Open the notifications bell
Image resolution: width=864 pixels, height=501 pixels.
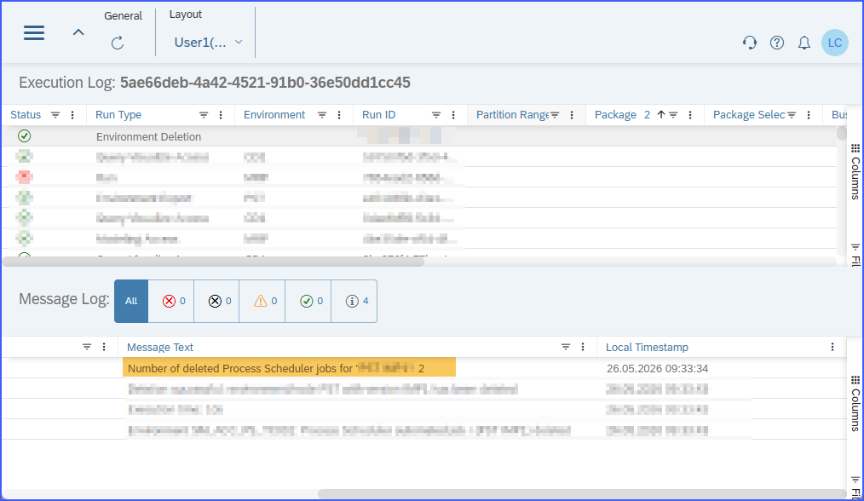pos(804,42)
